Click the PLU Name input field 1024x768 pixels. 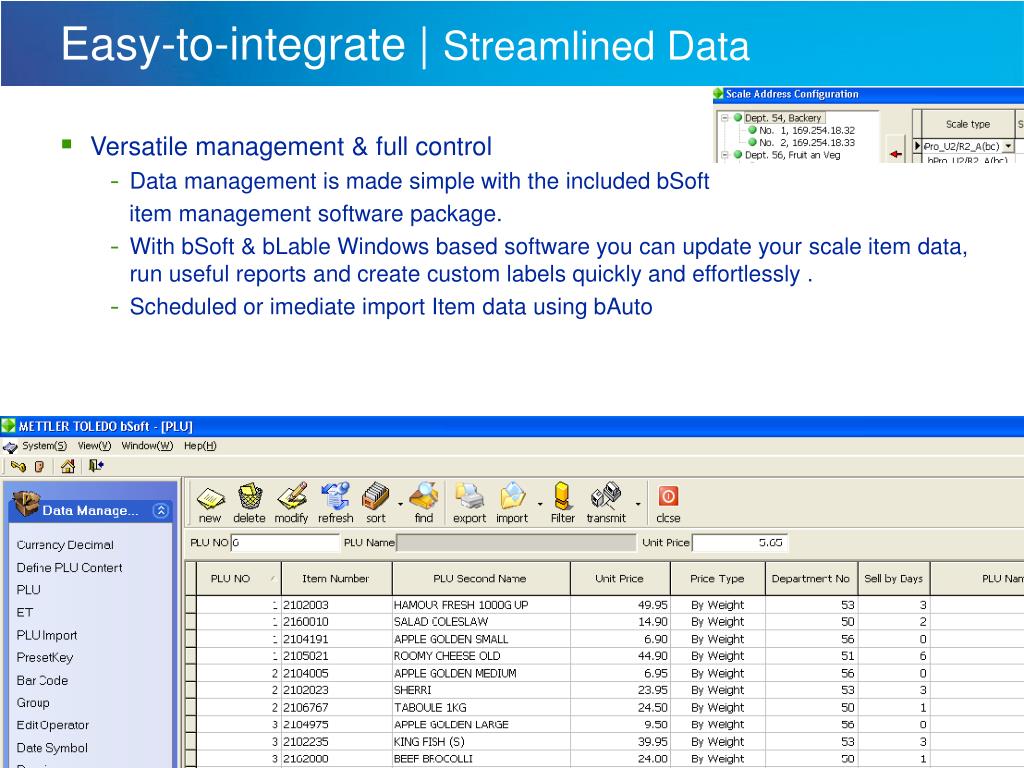(516, 543)
